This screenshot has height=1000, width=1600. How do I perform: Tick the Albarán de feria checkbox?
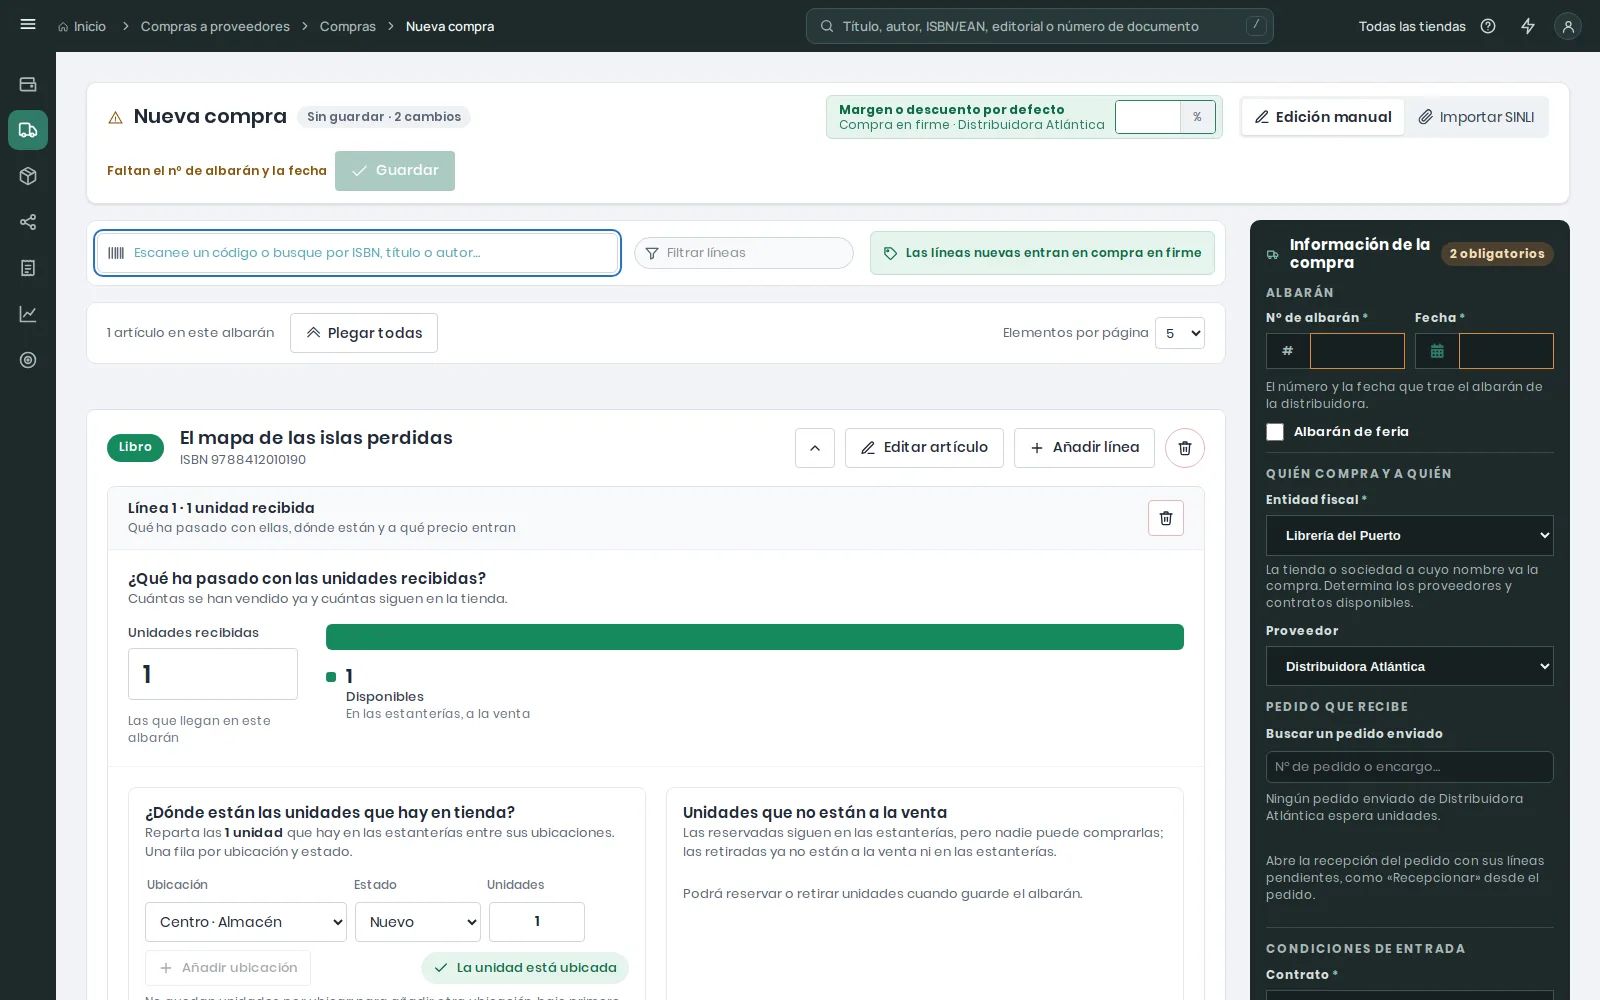(1275, 432)
